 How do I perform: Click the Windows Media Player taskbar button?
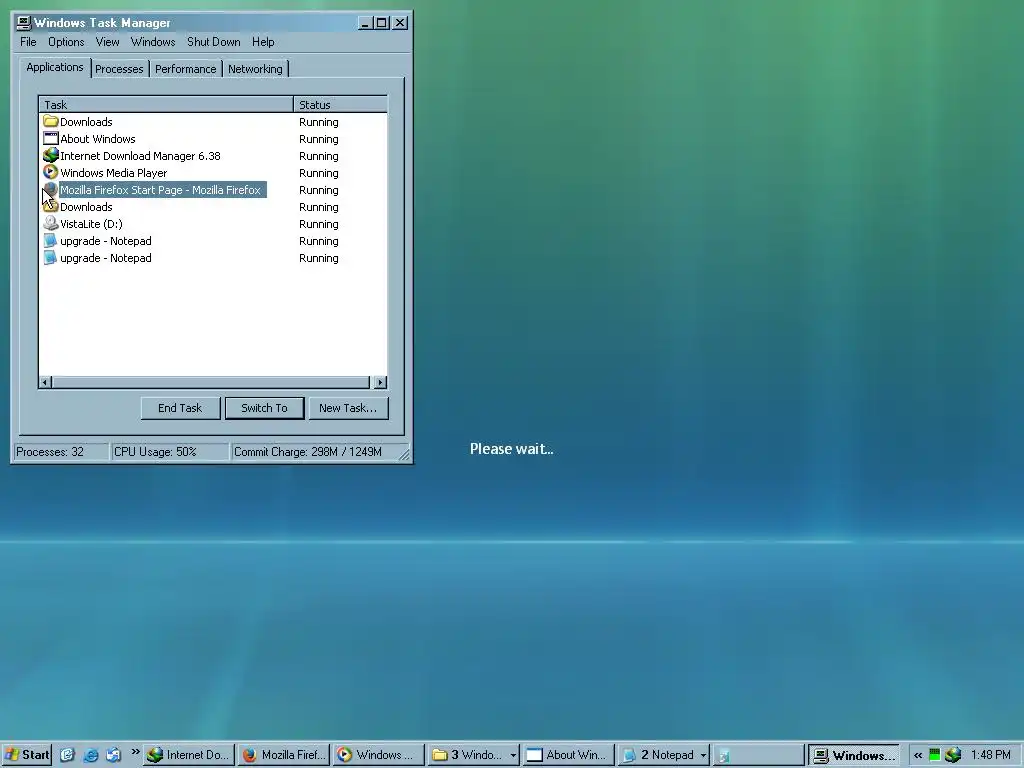pos(378,755)
